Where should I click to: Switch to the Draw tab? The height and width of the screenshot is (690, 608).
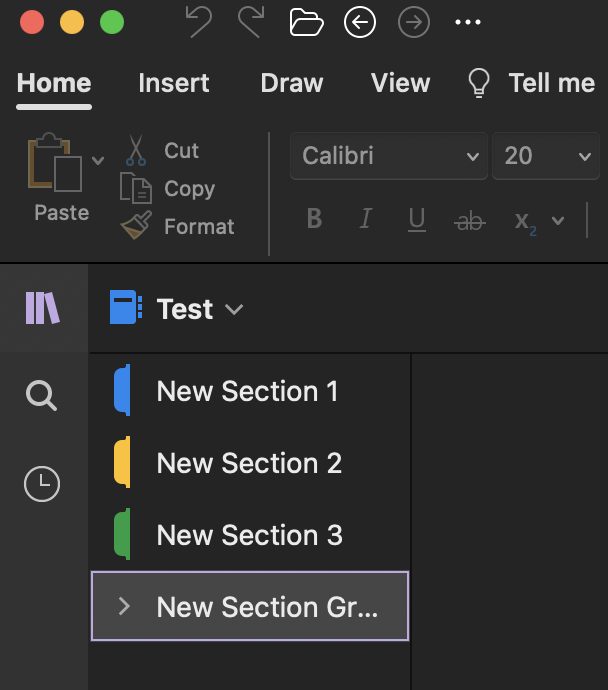coord(292,83)
